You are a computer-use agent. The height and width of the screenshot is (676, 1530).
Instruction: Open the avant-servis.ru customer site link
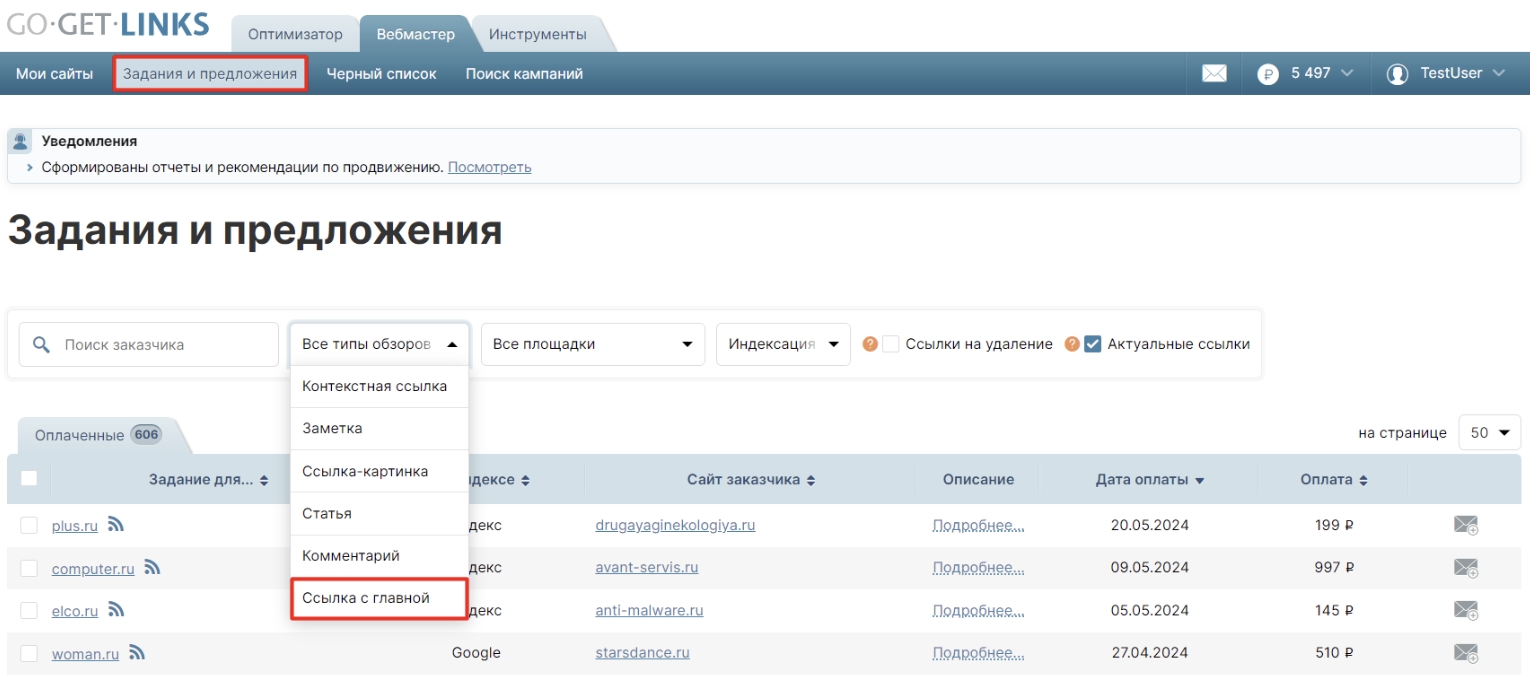(x=646, y=567)
